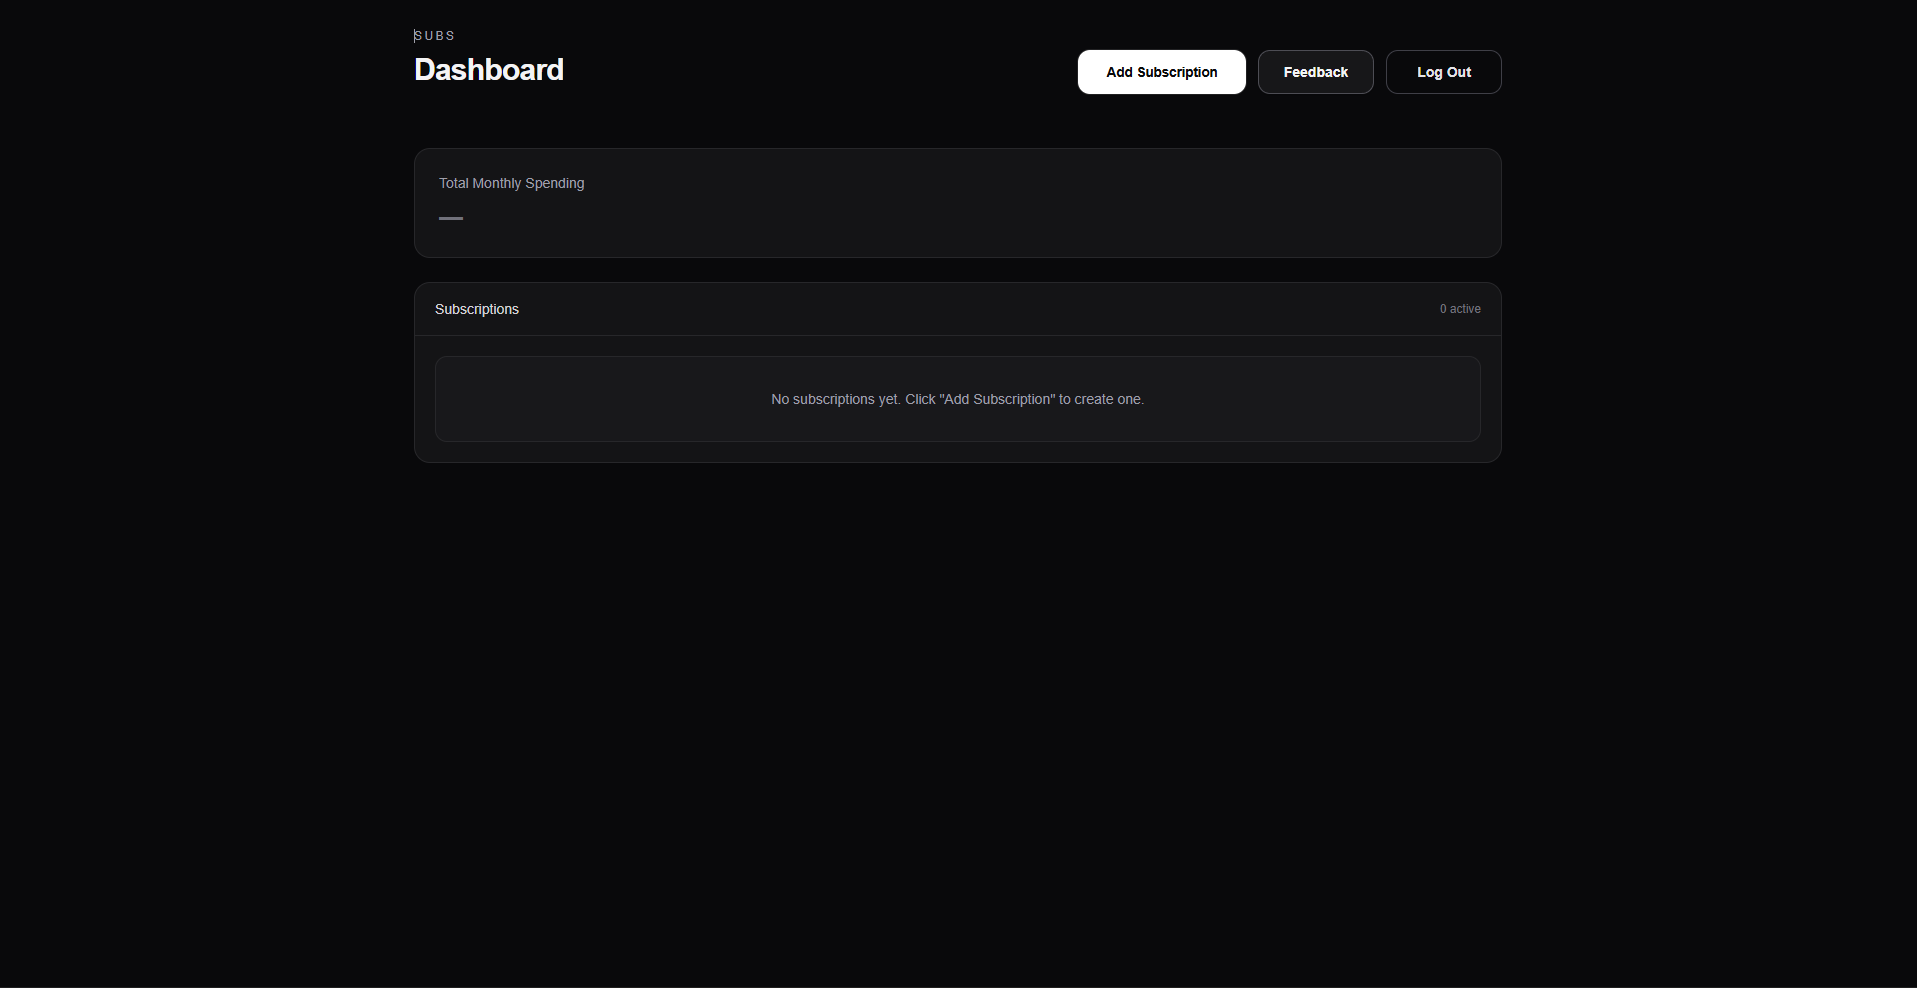Click the quoted "Add Subscription" text in the message

[997, 399]
